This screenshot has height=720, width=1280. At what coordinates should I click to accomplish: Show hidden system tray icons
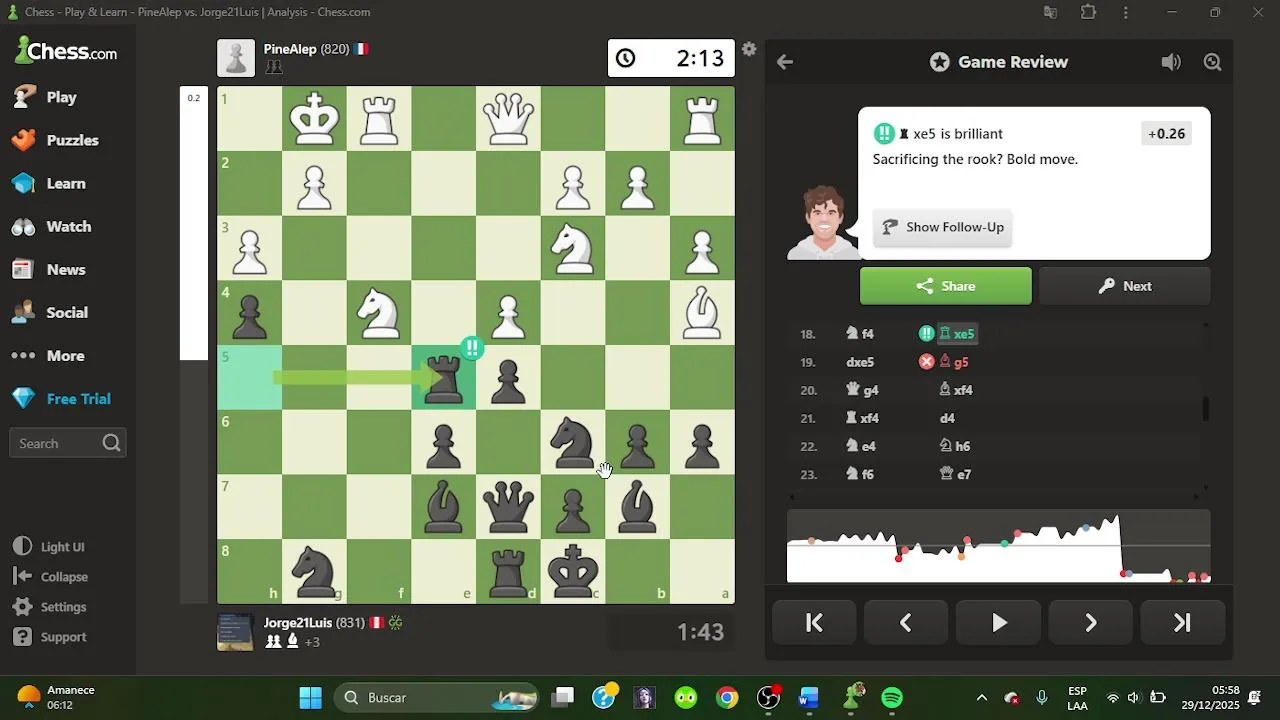982,698
